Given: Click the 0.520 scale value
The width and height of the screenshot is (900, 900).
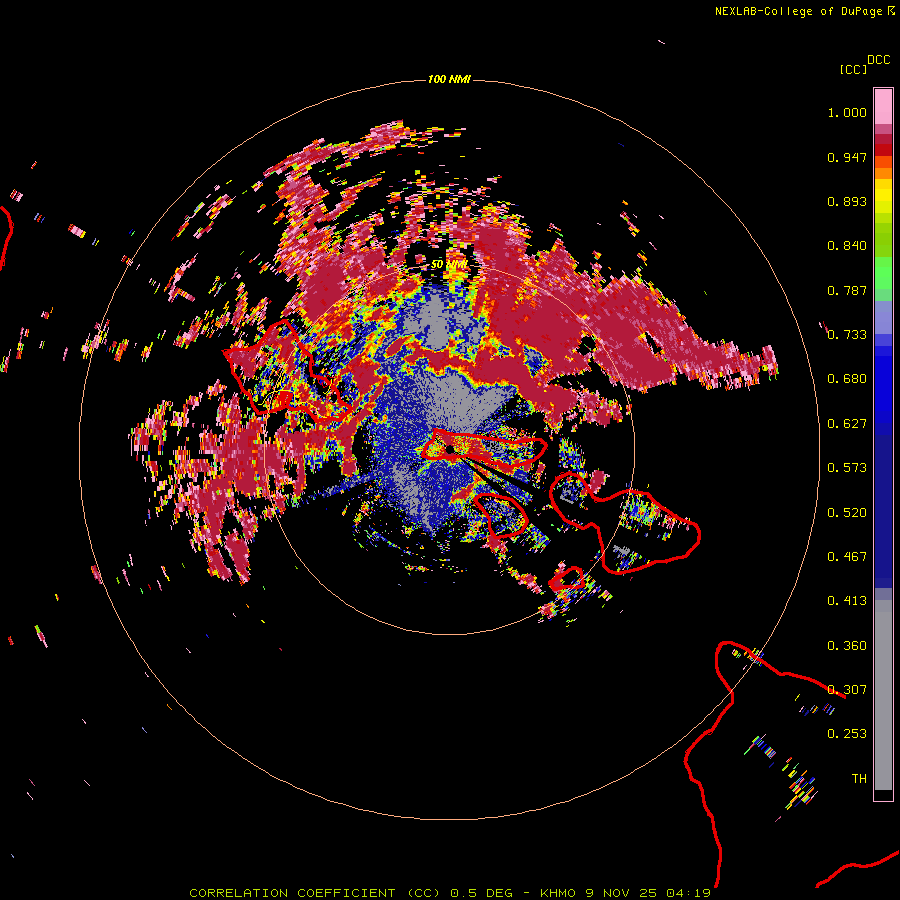Looking at the screenshot, I should pos(847,513).
